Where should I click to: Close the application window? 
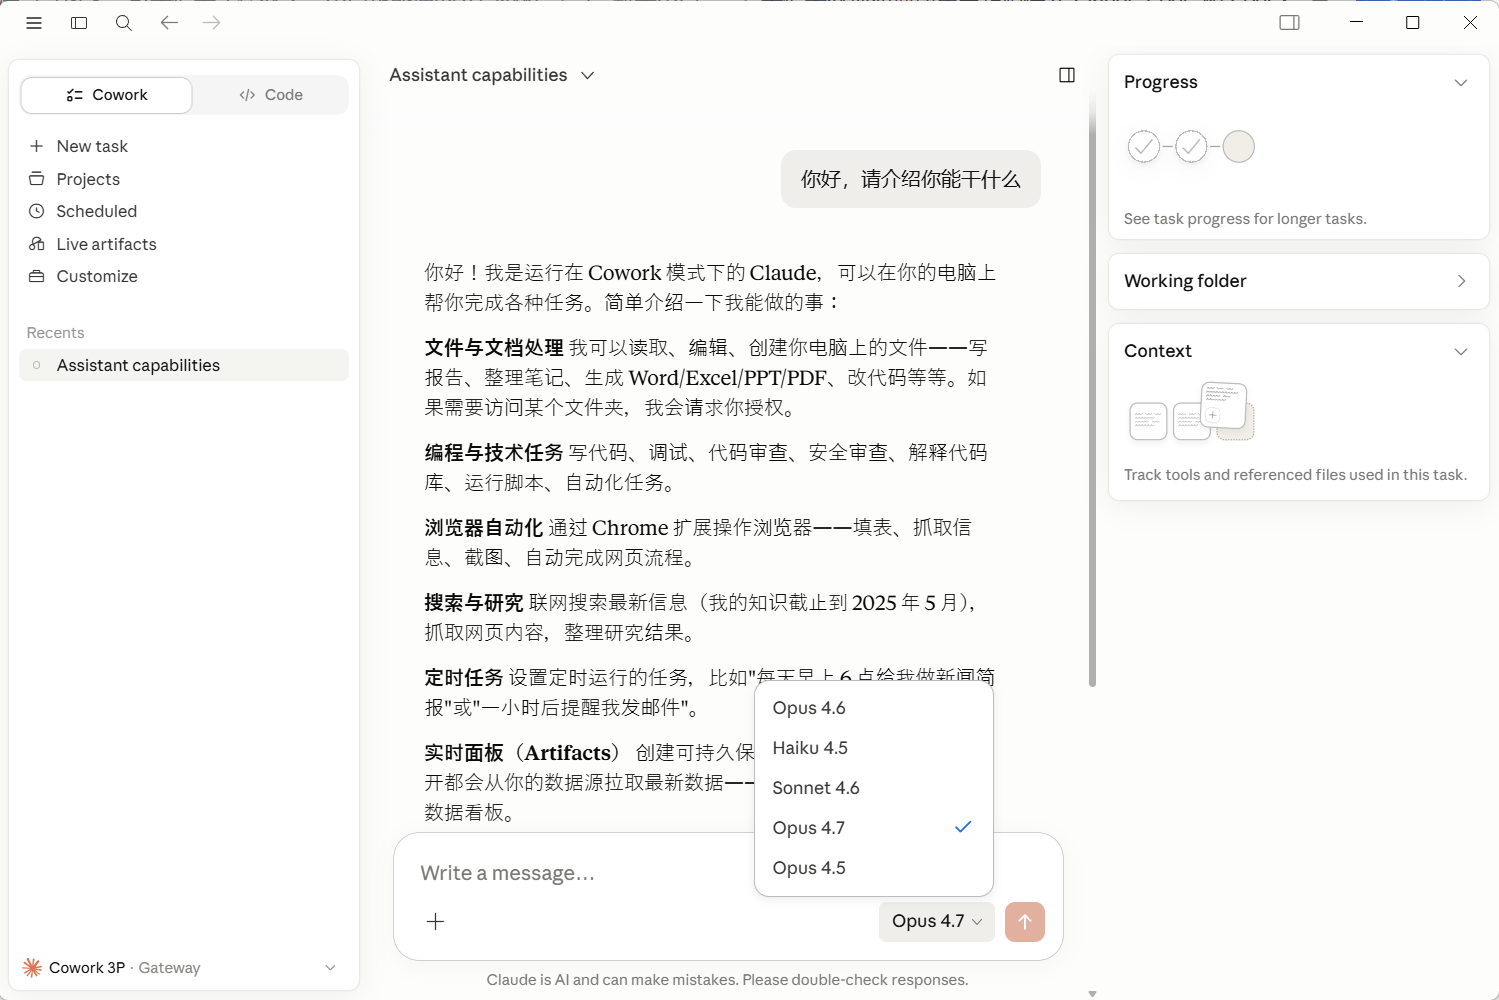pos(1470,22)
